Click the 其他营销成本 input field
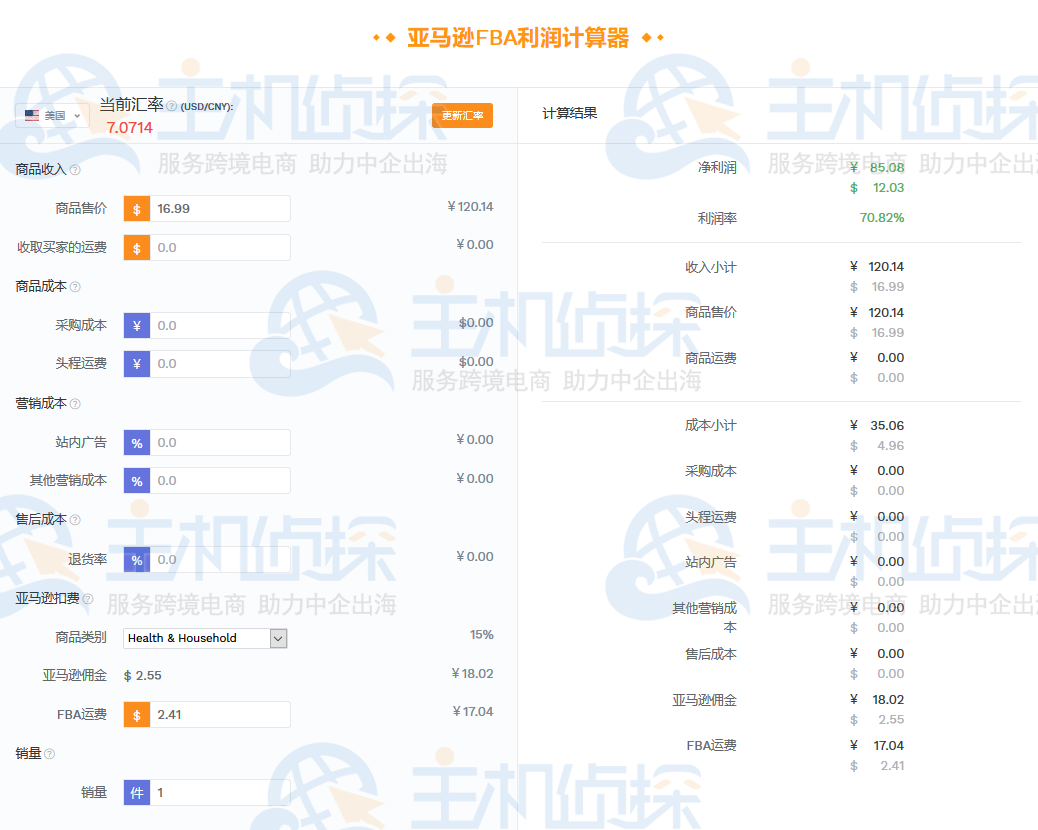 [x=220, y=481]
